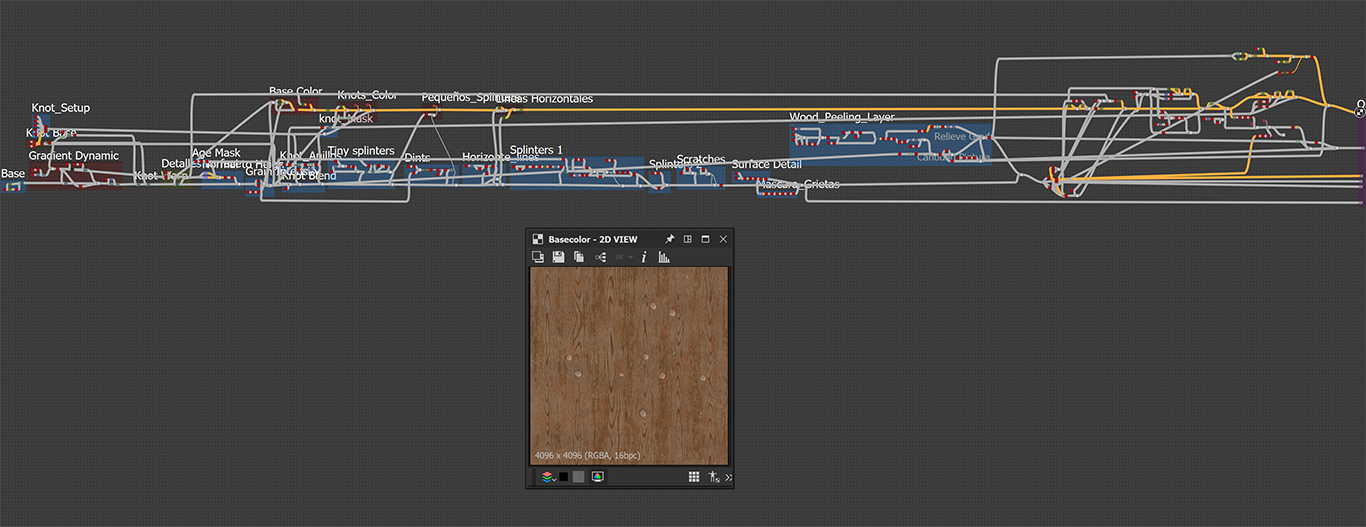This screenshot has height=527, width=1366.
Task: Click the wood texture preview image
Action: point(629,365)
